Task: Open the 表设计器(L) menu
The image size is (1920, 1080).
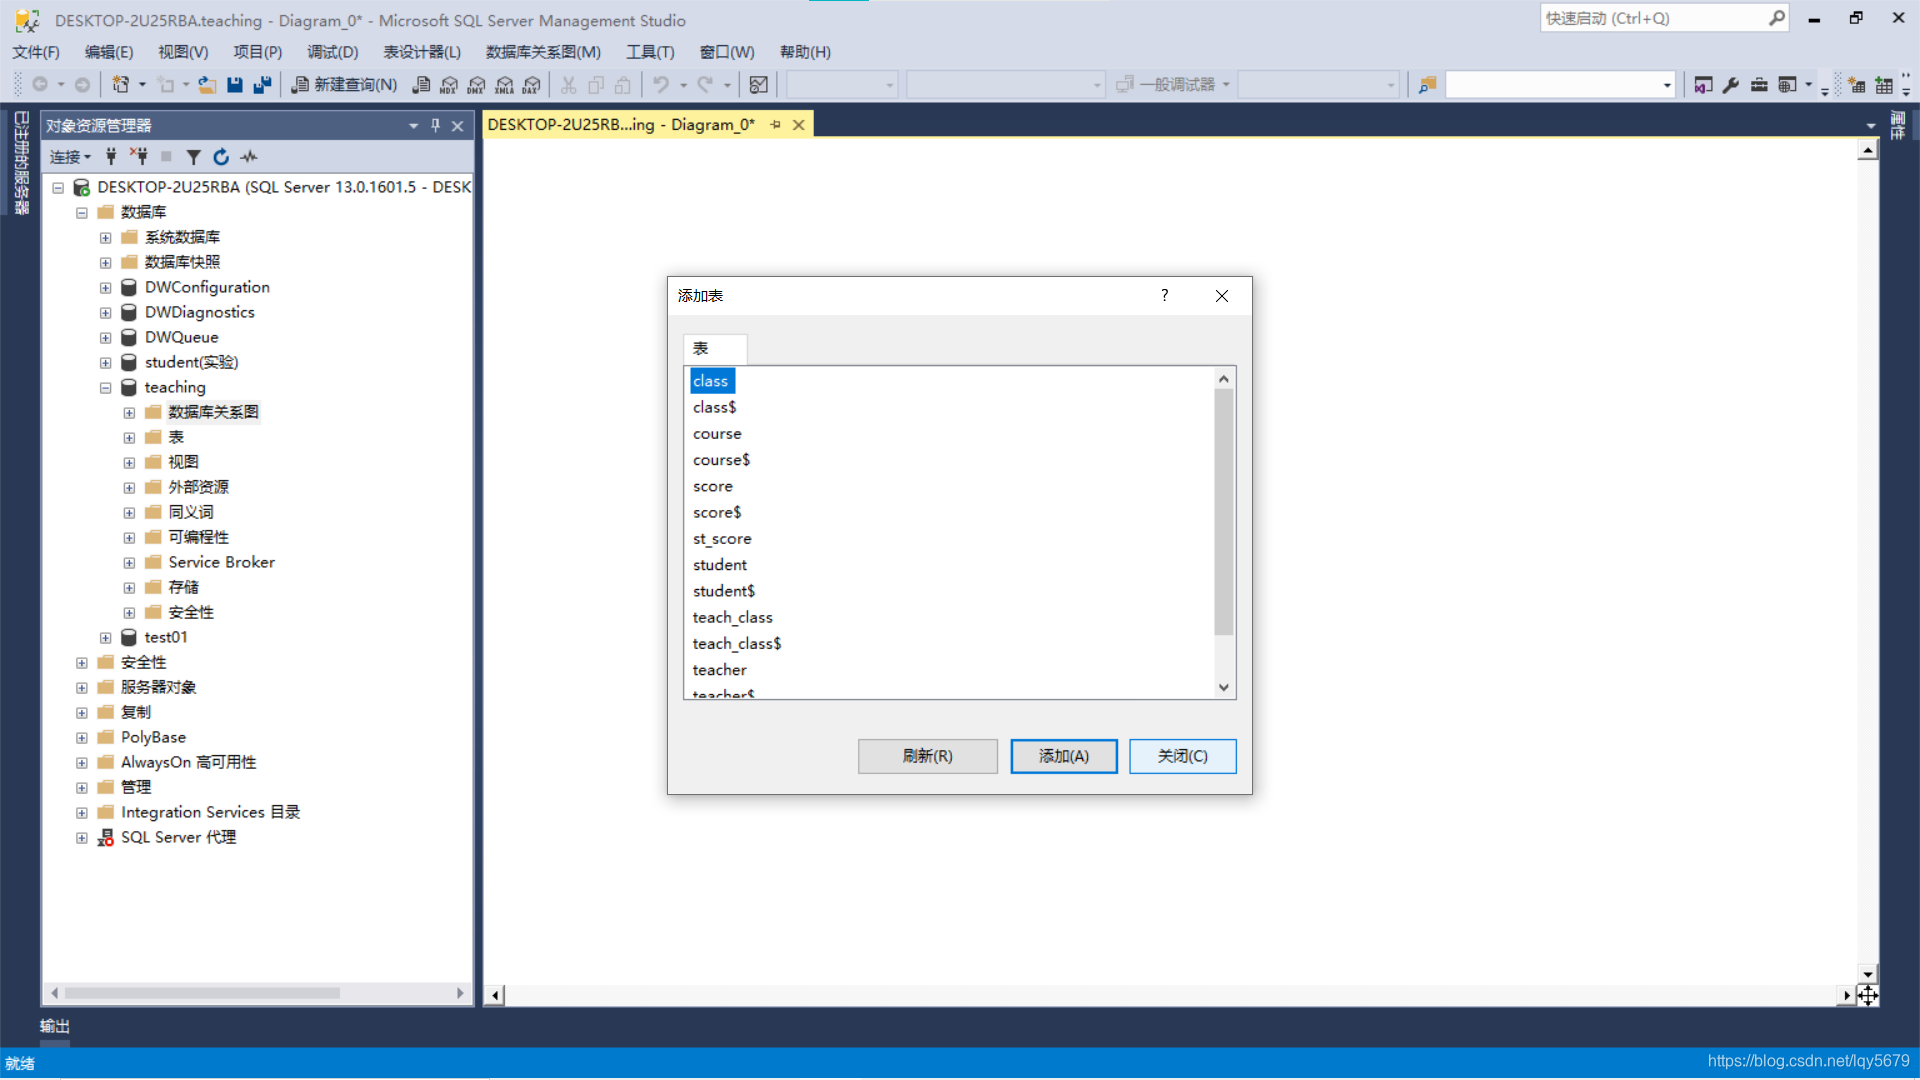Action: pyautogui.click(x=422, y=52)
